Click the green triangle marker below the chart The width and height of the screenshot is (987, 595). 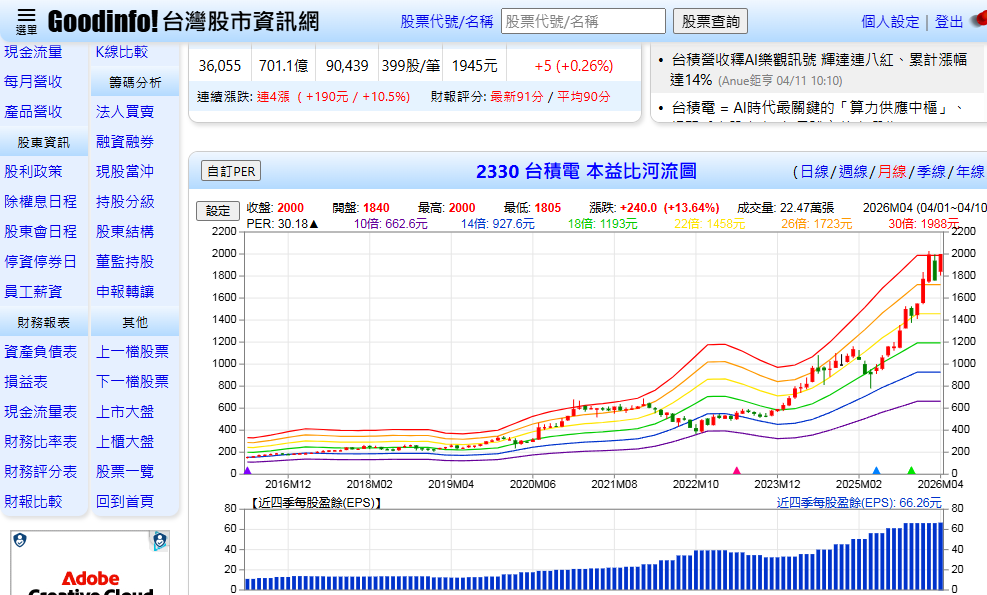click(x=911, y=470)
